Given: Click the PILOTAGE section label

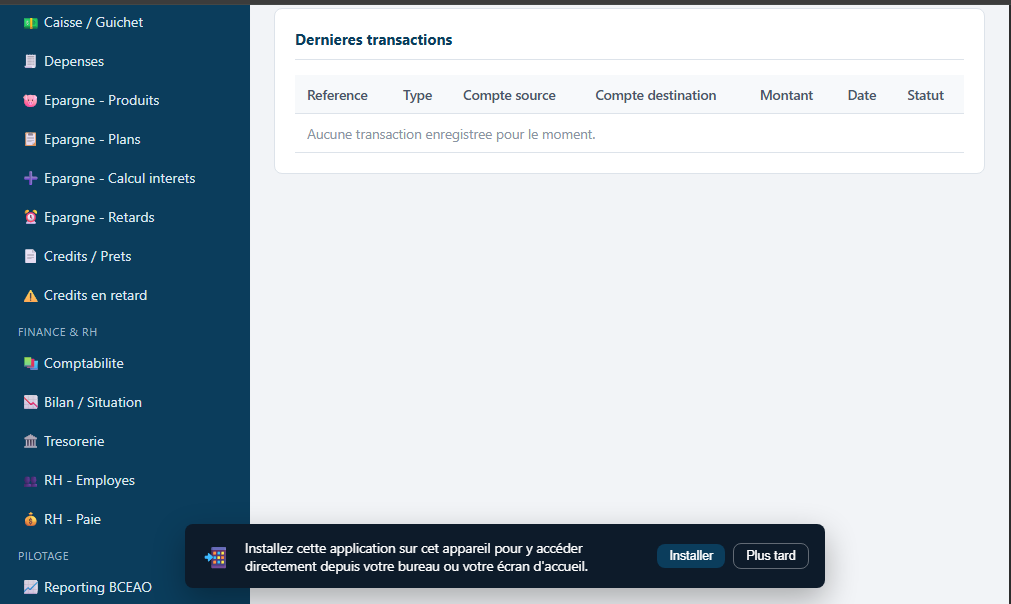Looking at the screenshot, I should (43, 556).
